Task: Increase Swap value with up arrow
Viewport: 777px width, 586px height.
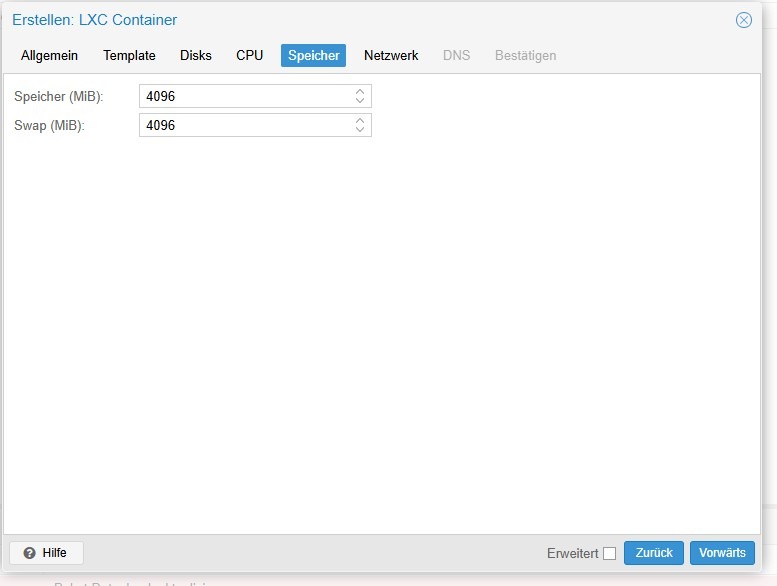Action: (360, 121)
